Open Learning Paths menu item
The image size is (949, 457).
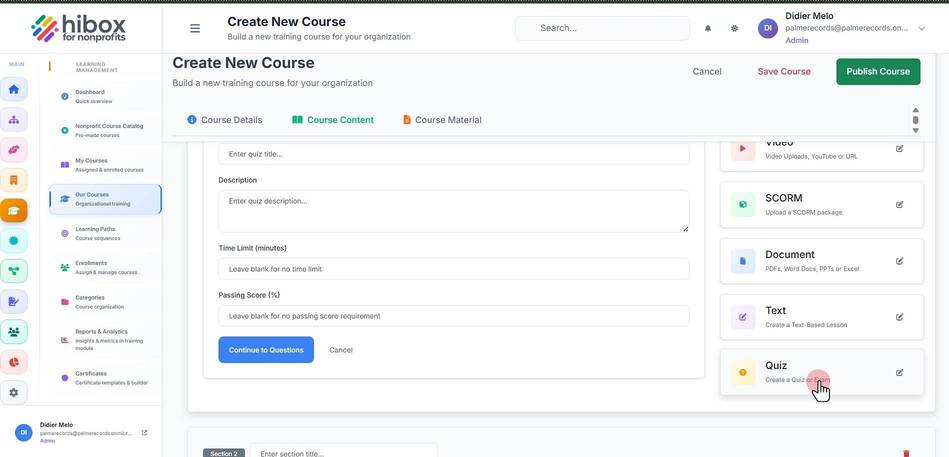[105, 233]
